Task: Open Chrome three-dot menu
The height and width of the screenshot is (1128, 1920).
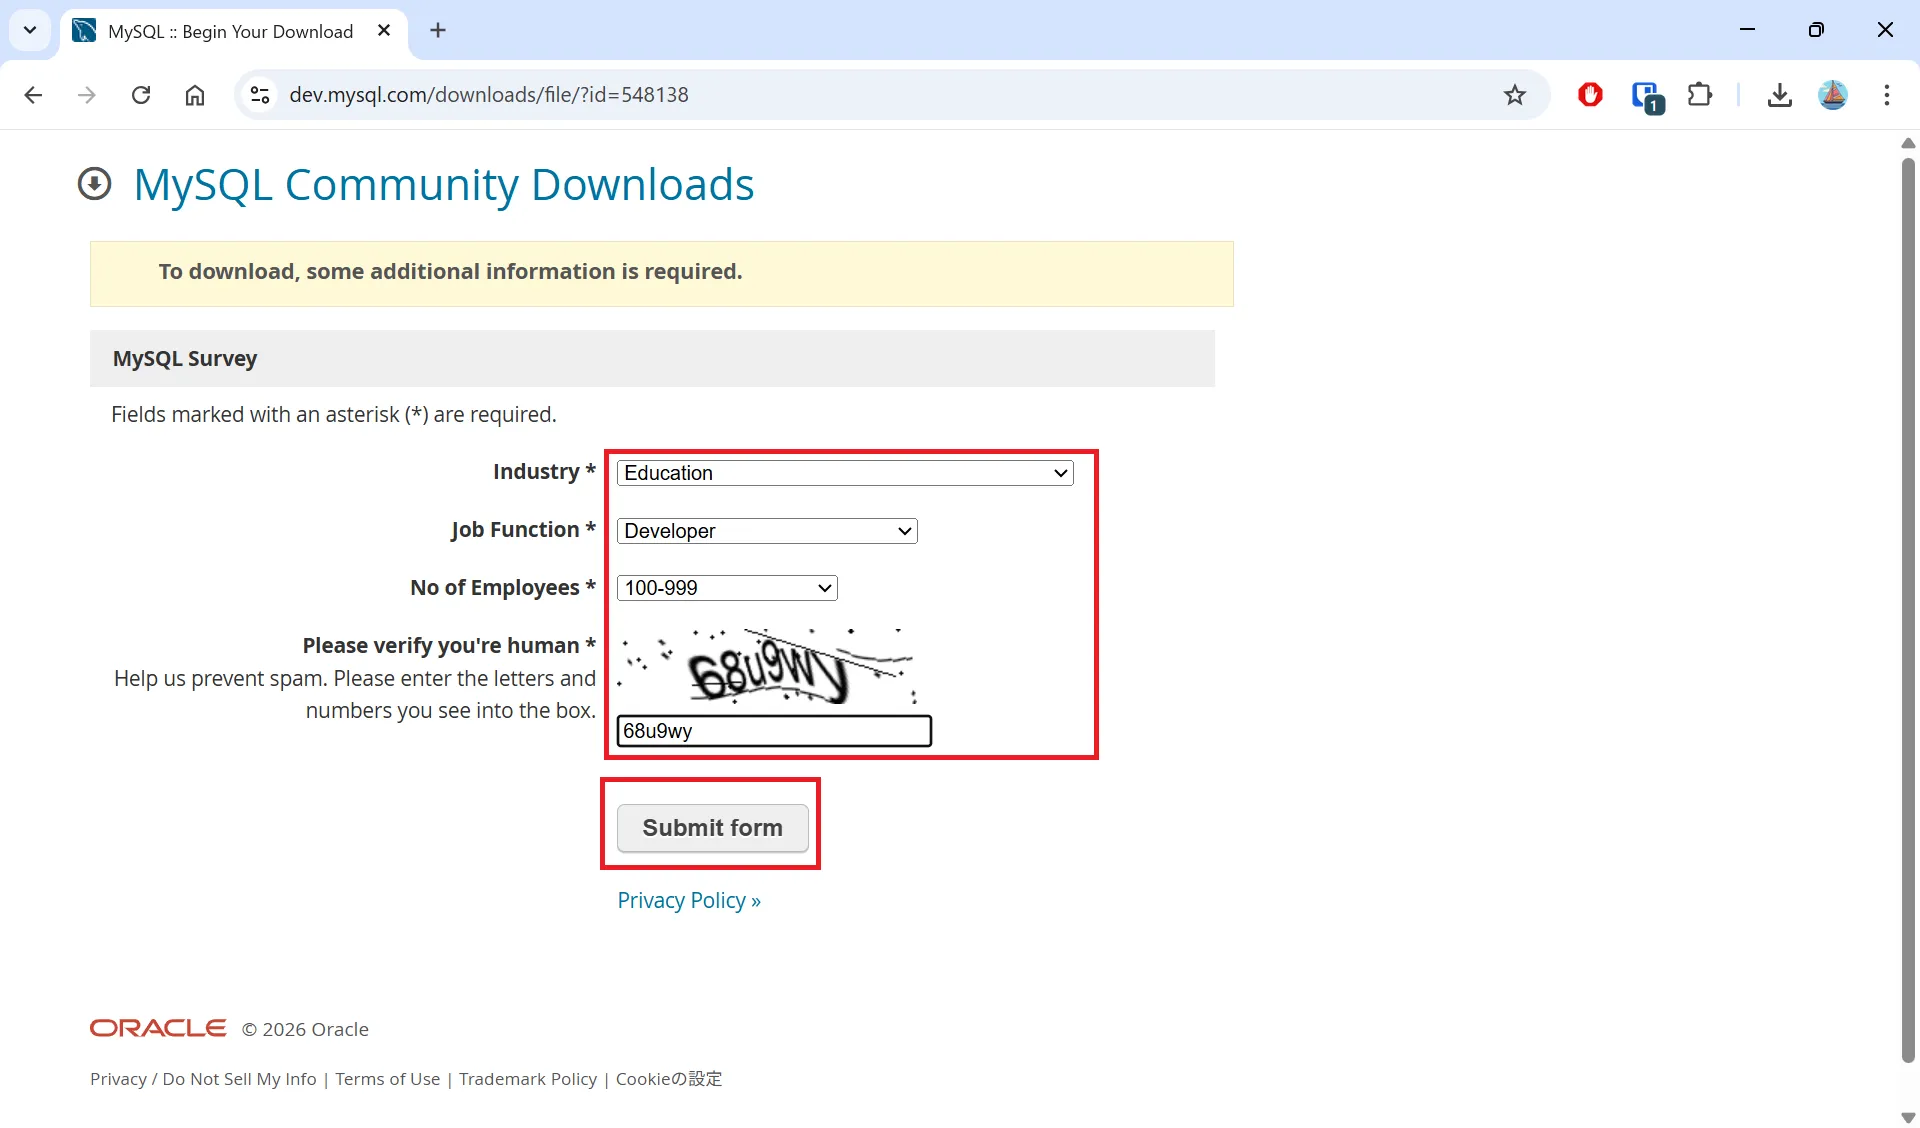Action: coord(1887,95)
